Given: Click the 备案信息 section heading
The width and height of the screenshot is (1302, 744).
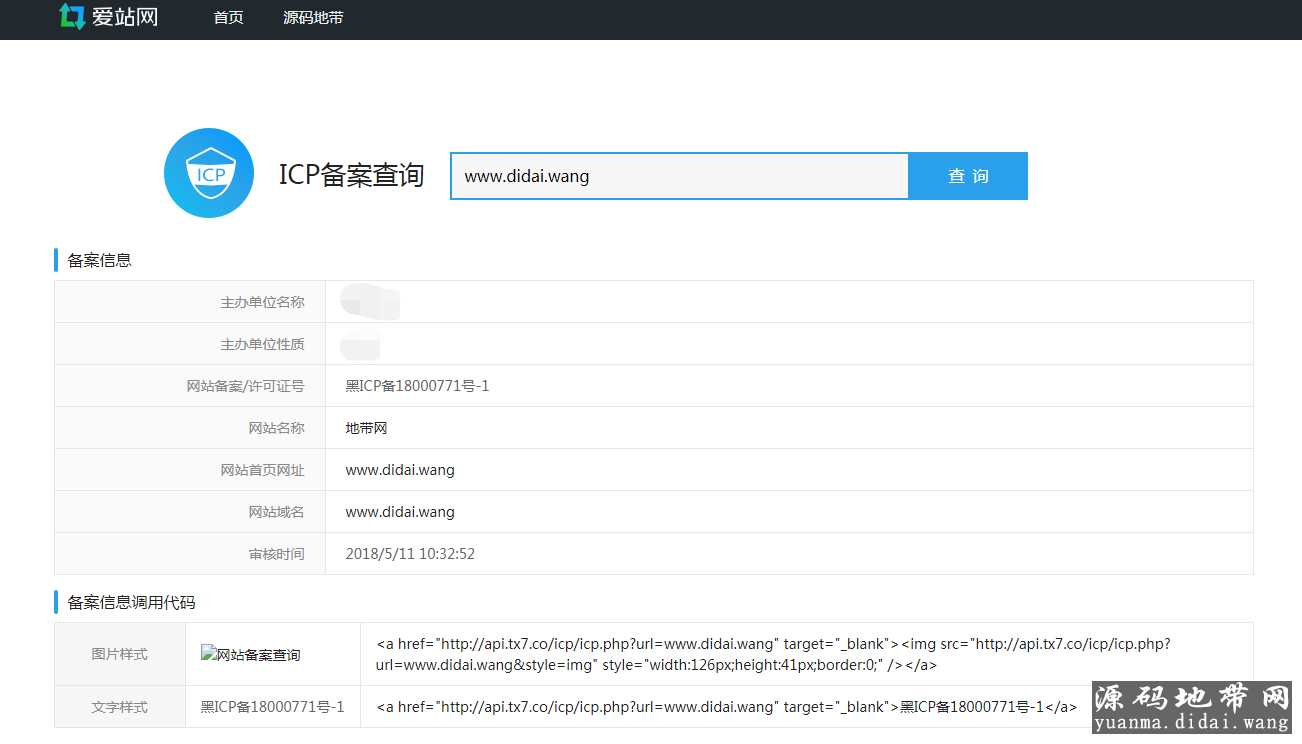Looking at the screenshot, I should point(99,261).
